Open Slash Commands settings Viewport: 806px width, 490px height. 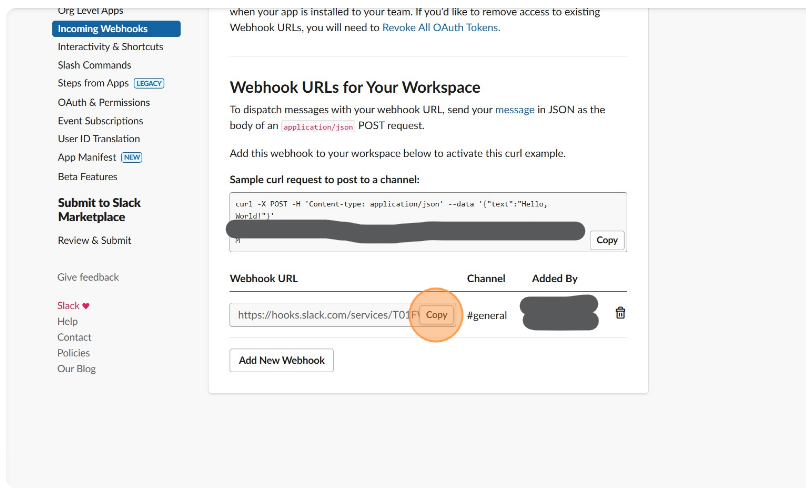click(94, 65)
